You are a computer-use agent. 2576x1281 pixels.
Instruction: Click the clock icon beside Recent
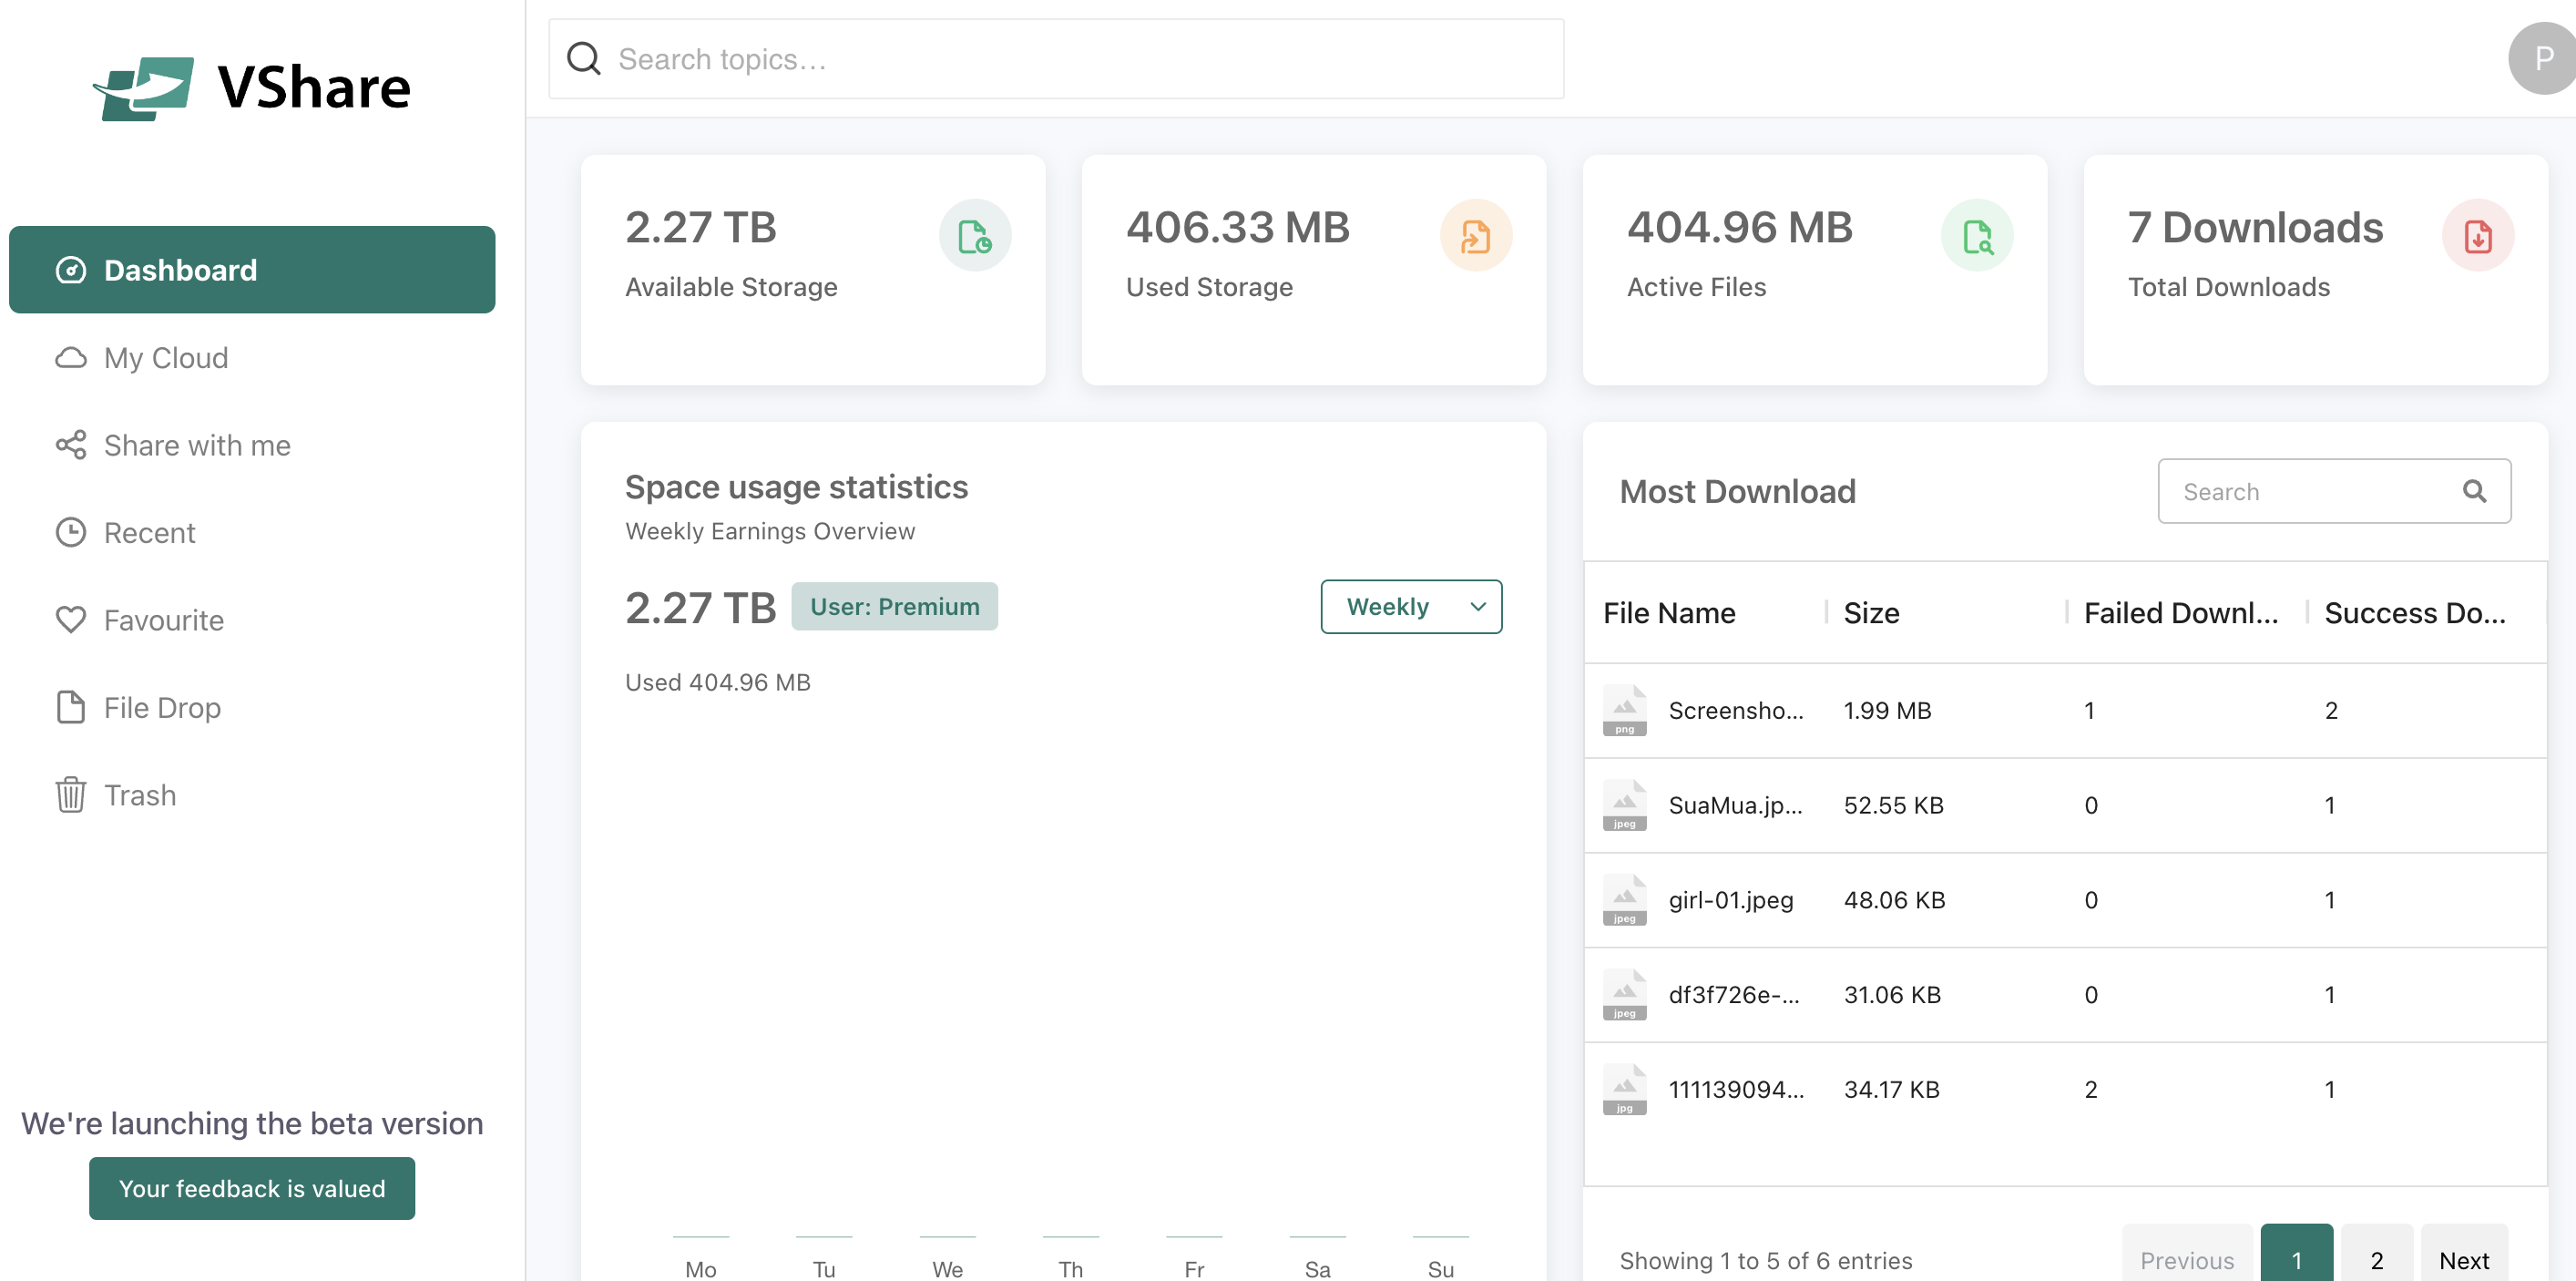click(x=71, y=532)
